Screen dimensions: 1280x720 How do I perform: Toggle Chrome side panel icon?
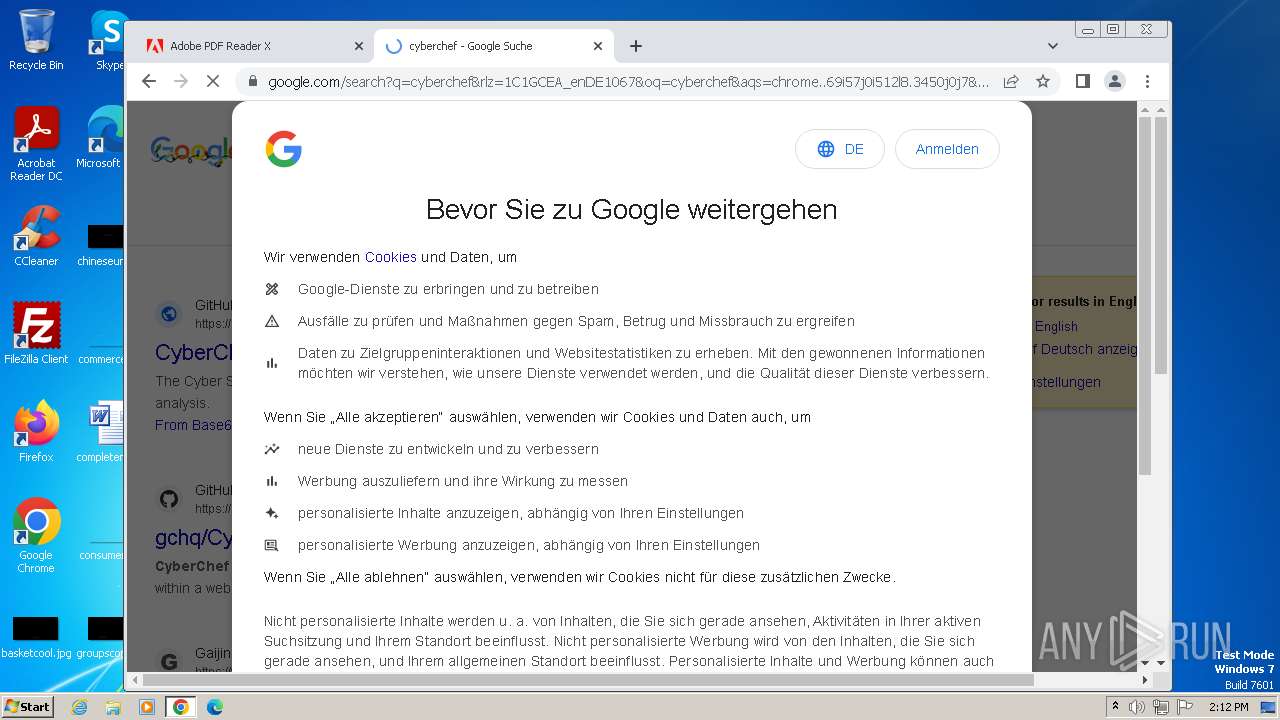[x=1082, y=81]
